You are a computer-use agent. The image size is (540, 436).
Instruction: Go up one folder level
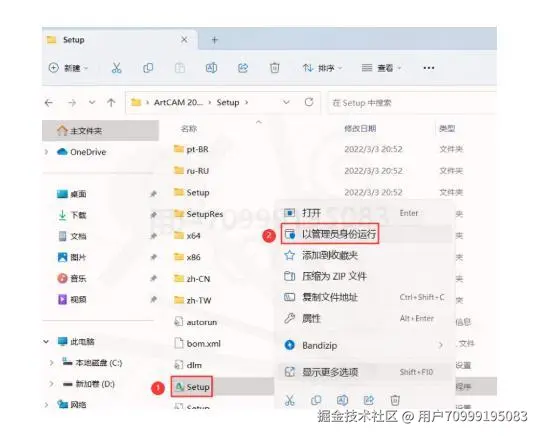click(111, 102)
